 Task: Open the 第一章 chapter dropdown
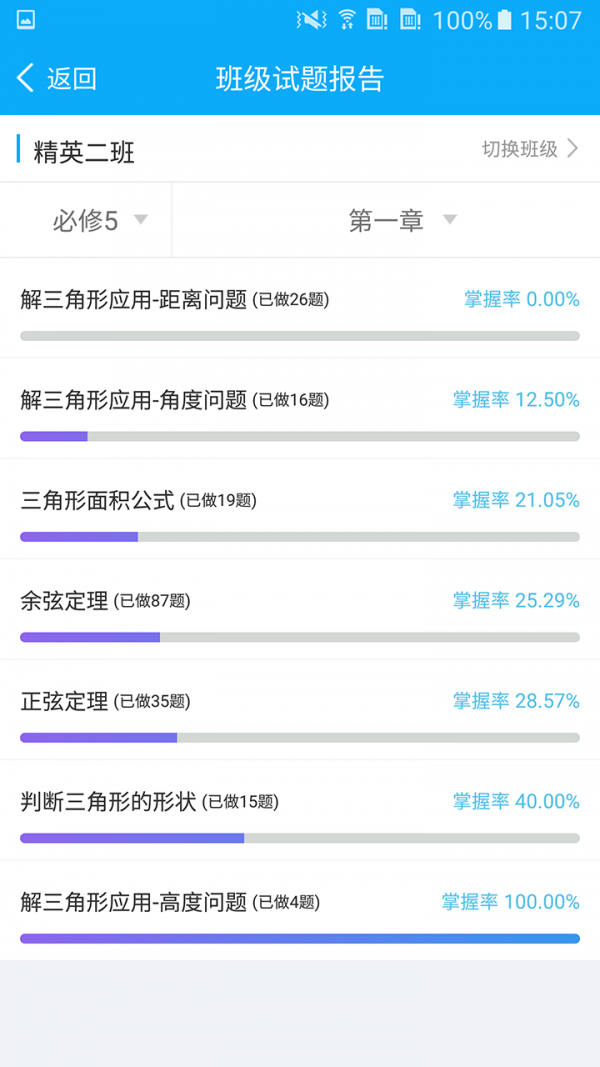(400, 220)
